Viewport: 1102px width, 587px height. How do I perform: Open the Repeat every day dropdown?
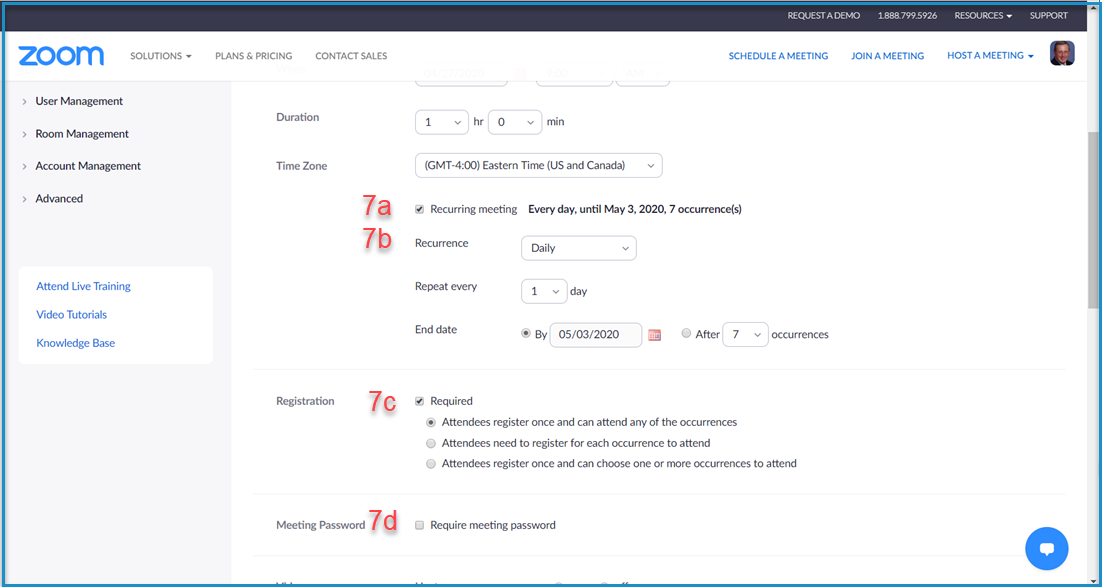(x=544, y=292)
